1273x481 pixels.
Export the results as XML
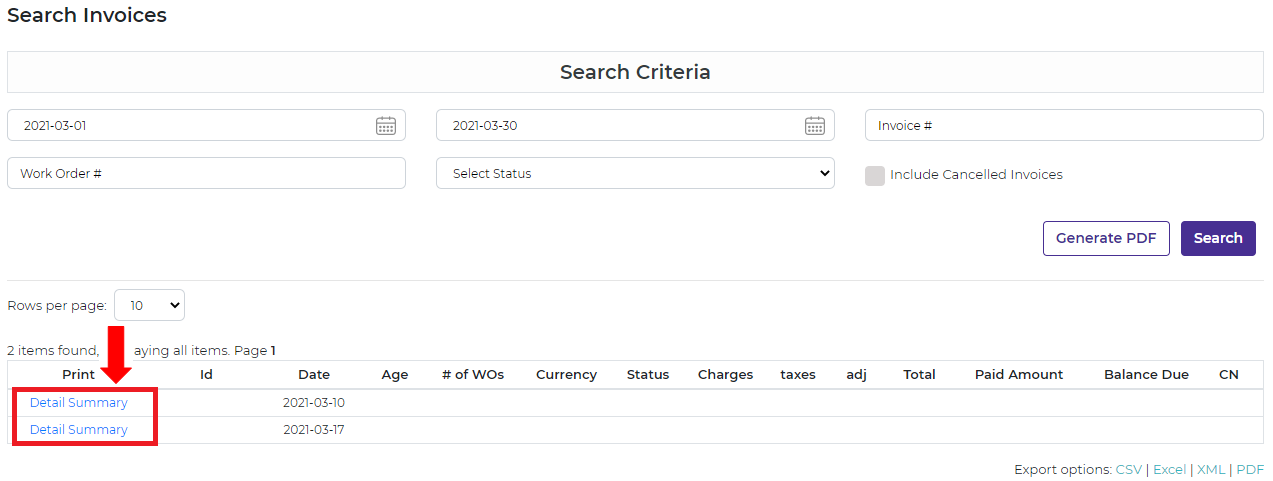point(1211,470)
